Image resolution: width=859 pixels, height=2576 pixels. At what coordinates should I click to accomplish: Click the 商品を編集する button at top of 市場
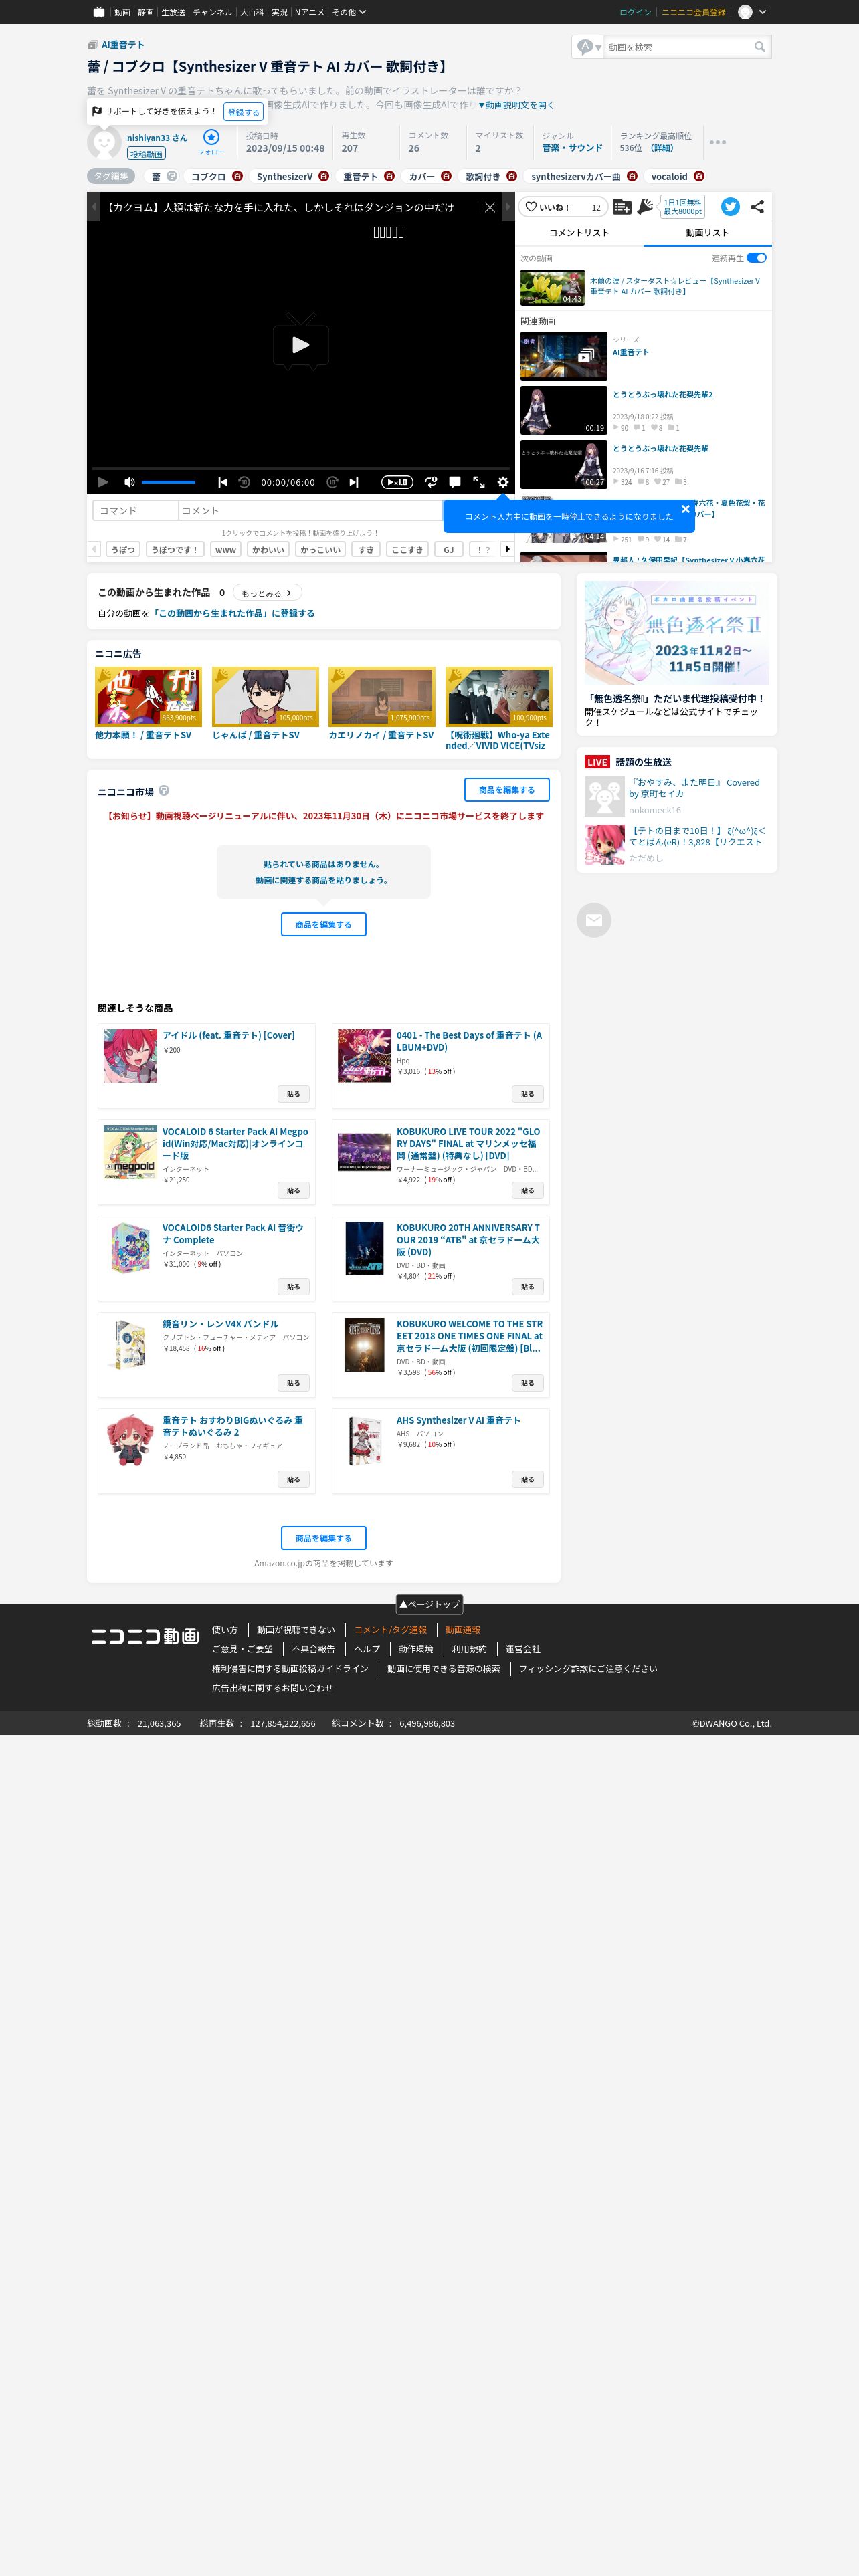(x=506, y=790)
